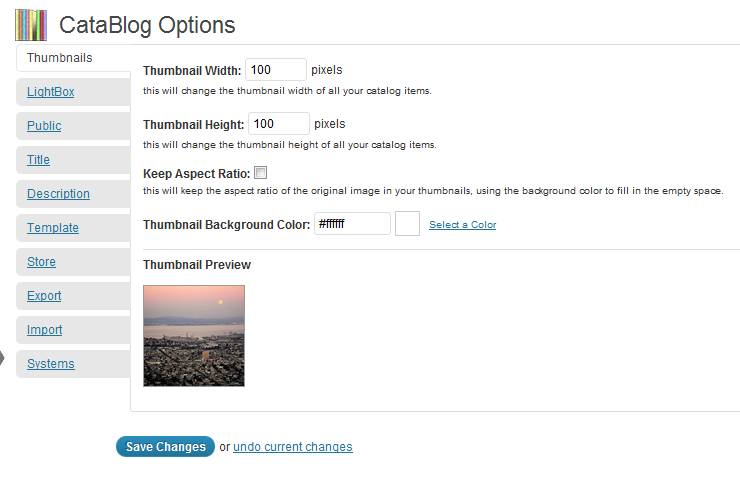This screenshot has height=490, width=740.
Task: Click the Select a Color link
Action: 462,225
